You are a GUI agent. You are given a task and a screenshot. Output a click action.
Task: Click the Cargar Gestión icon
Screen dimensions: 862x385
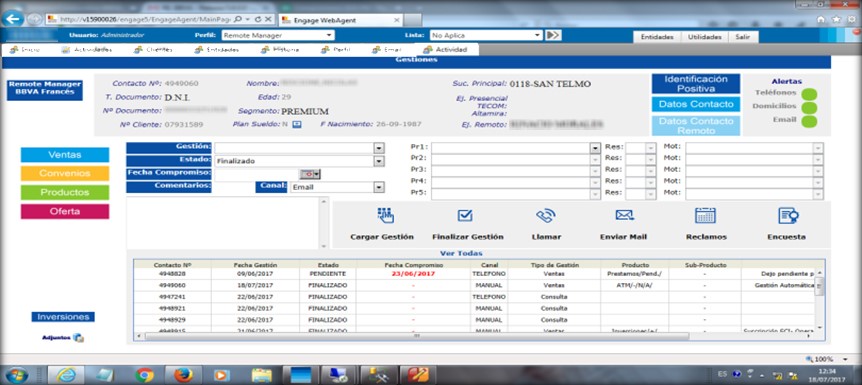(386, 216)
